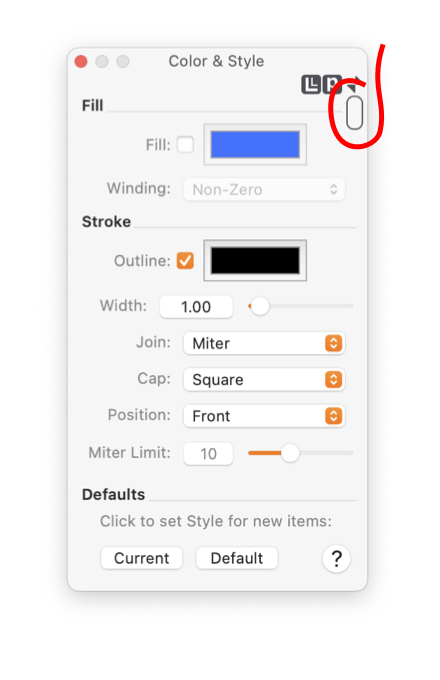
Task: Open the Join dropdown showing Miter
Action: 264,343
